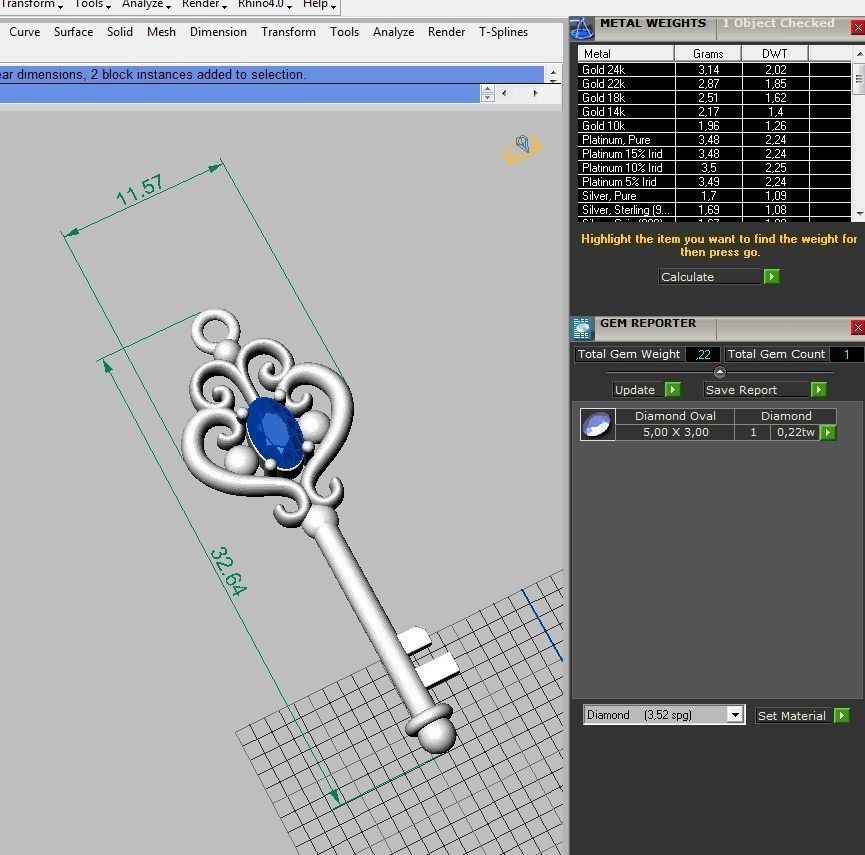Click the command line left arrow
Screen dimensions: 865x855
tap(504, 94)
